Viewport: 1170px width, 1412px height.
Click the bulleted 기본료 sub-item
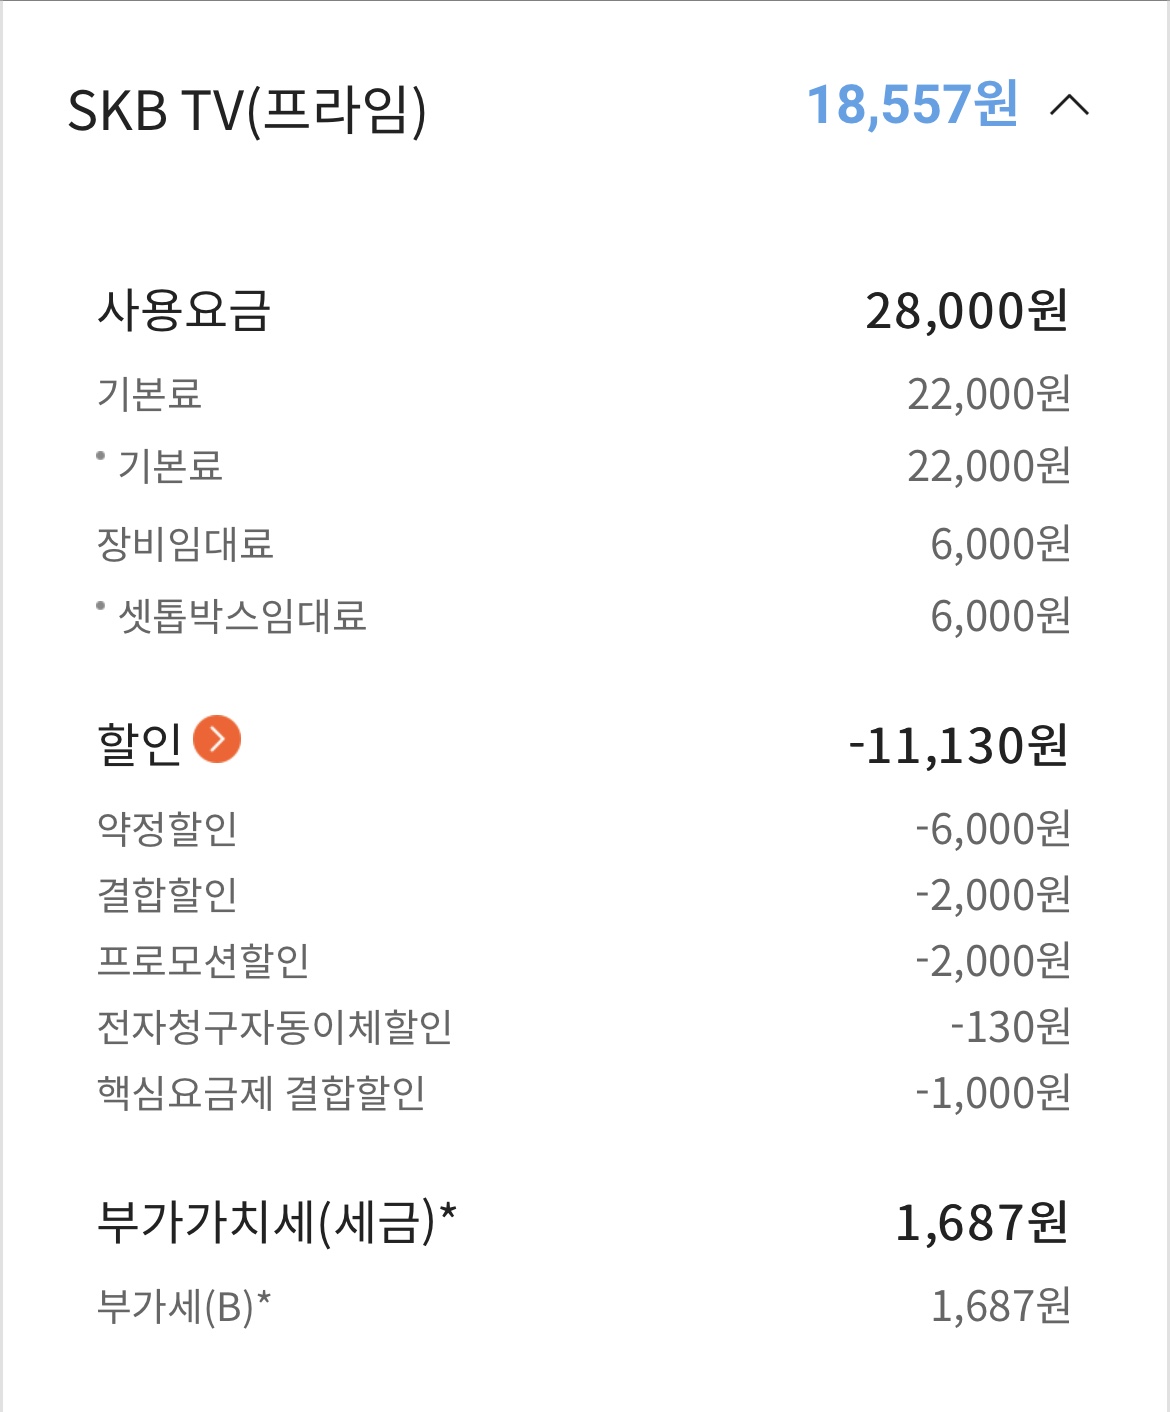170,466
